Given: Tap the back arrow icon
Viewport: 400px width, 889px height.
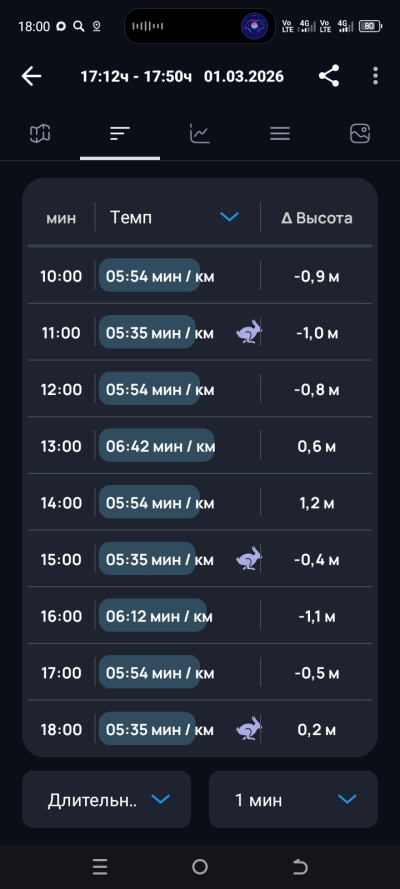Looking at the screenshot, I should point(31,76).
